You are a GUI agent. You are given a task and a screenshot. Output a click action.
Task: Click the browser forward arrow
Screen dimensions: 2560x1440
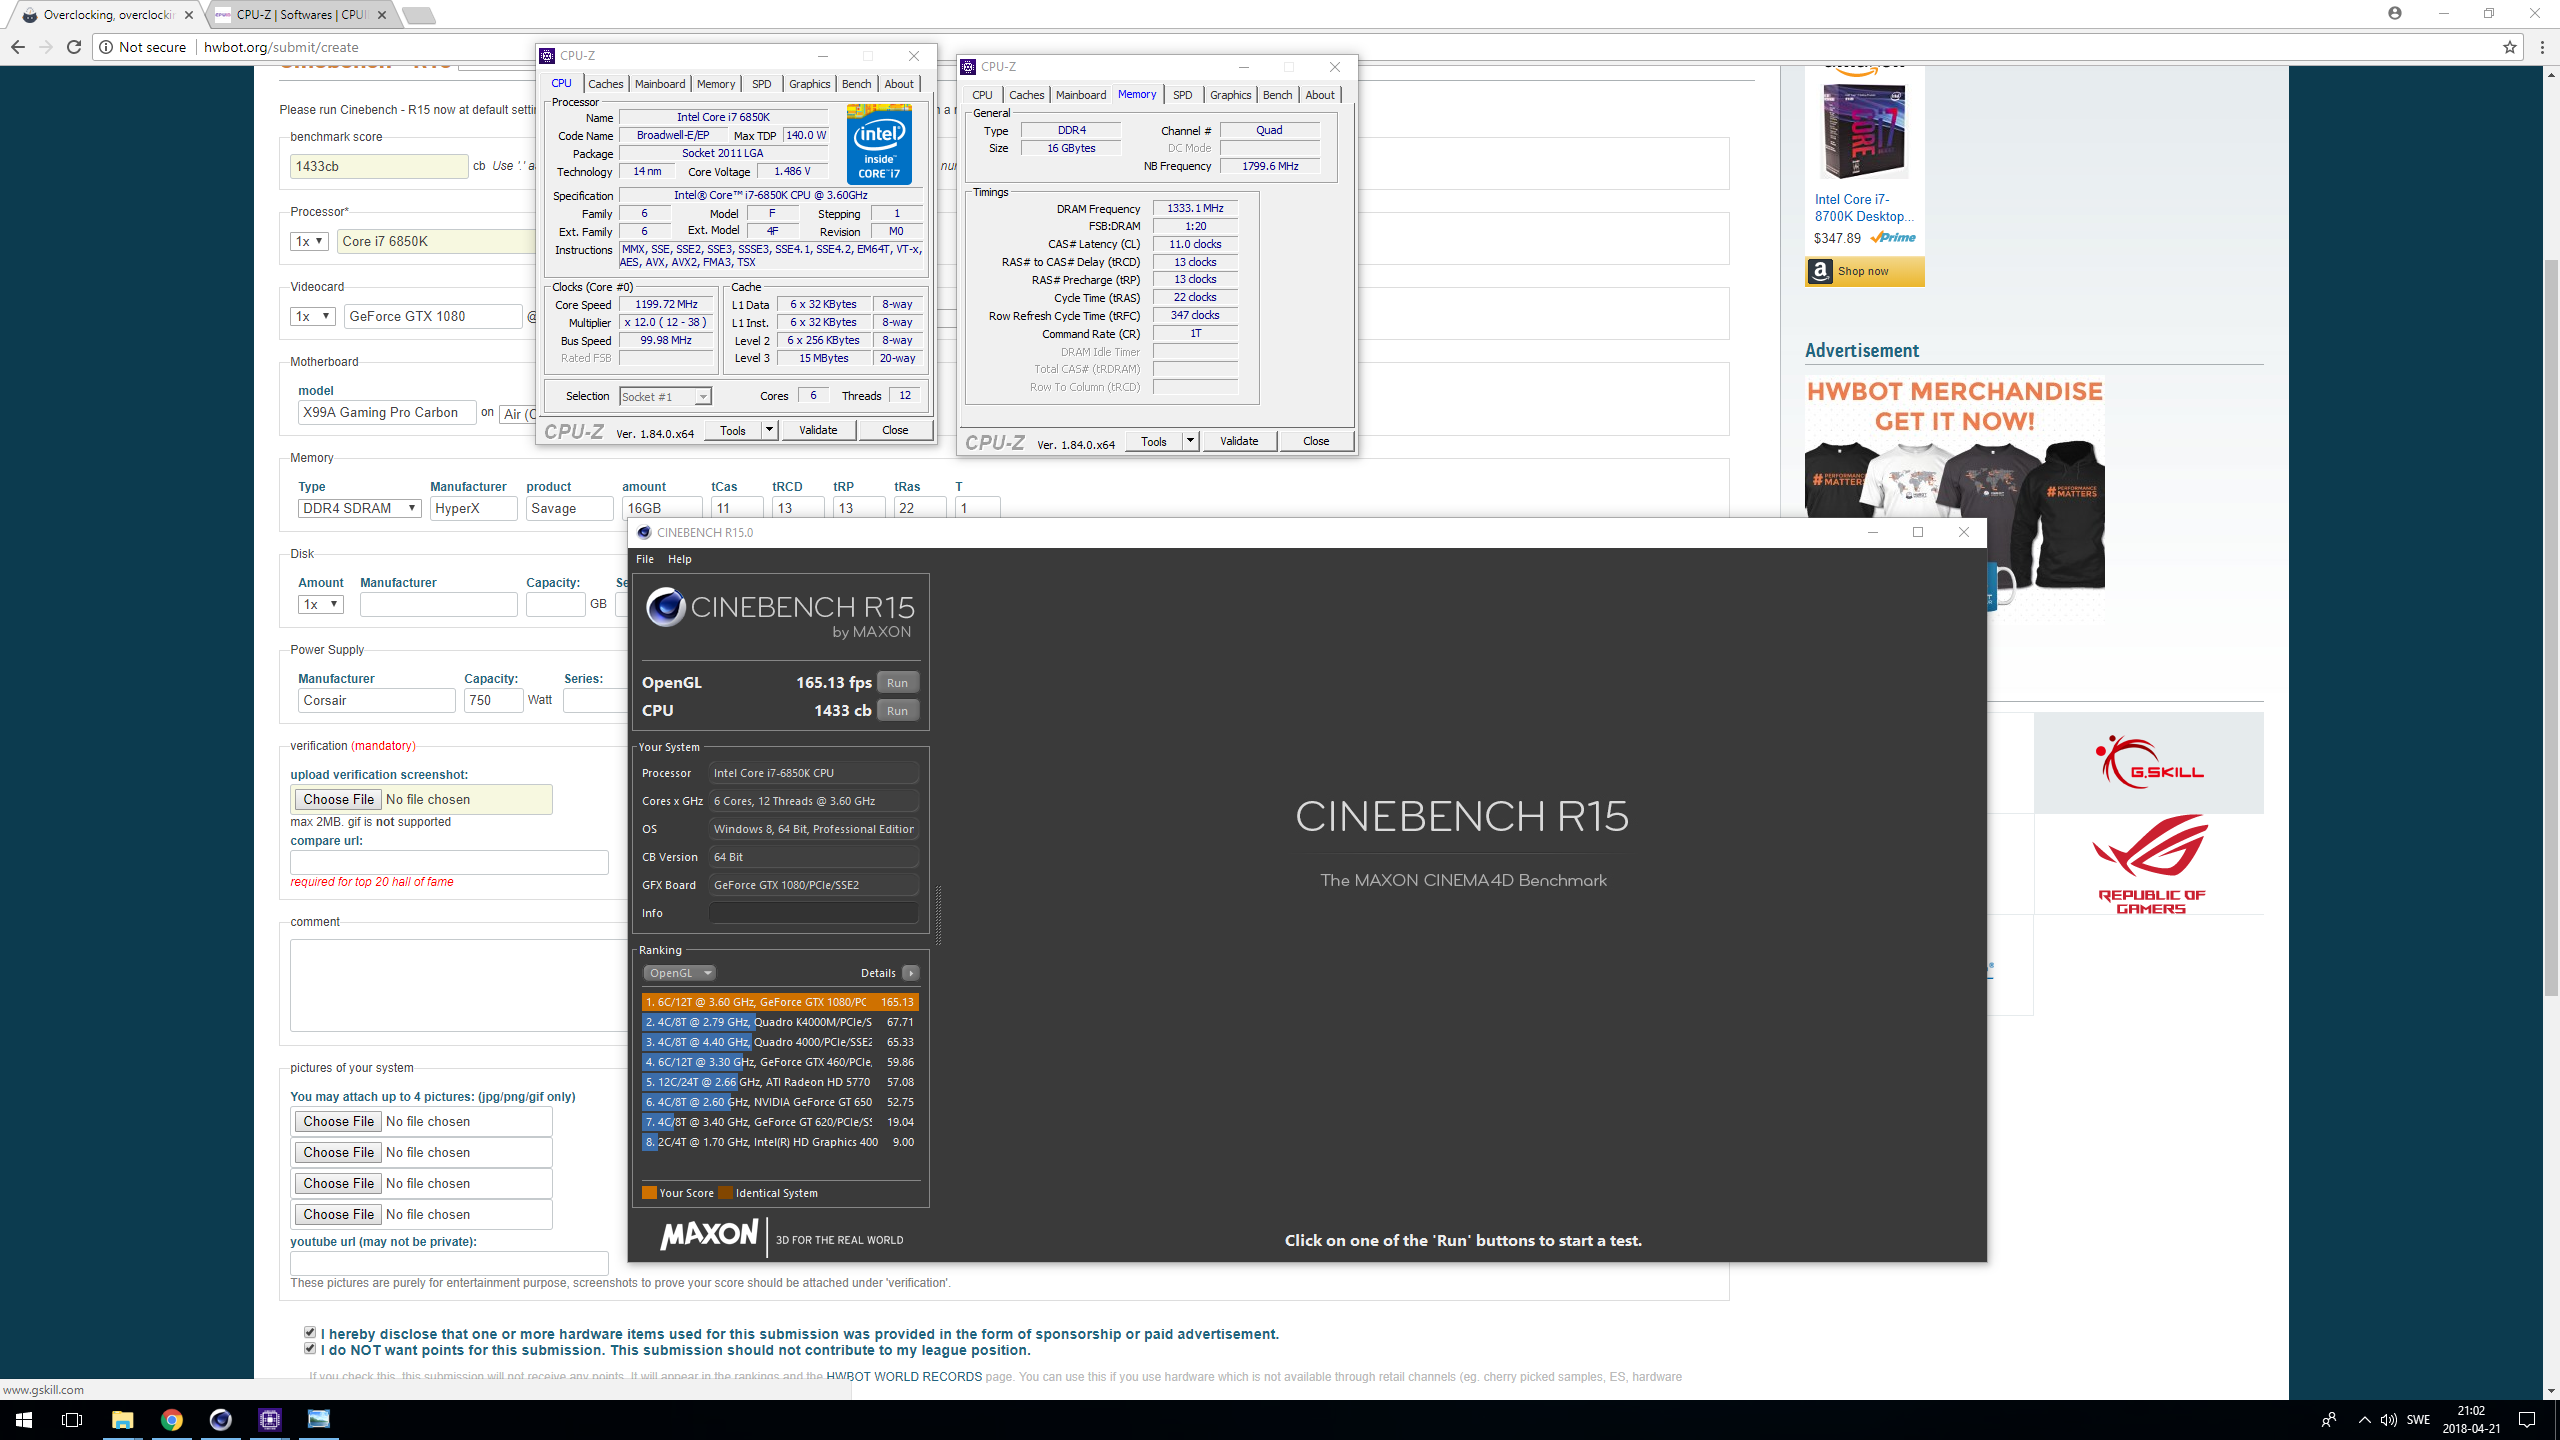46,47
